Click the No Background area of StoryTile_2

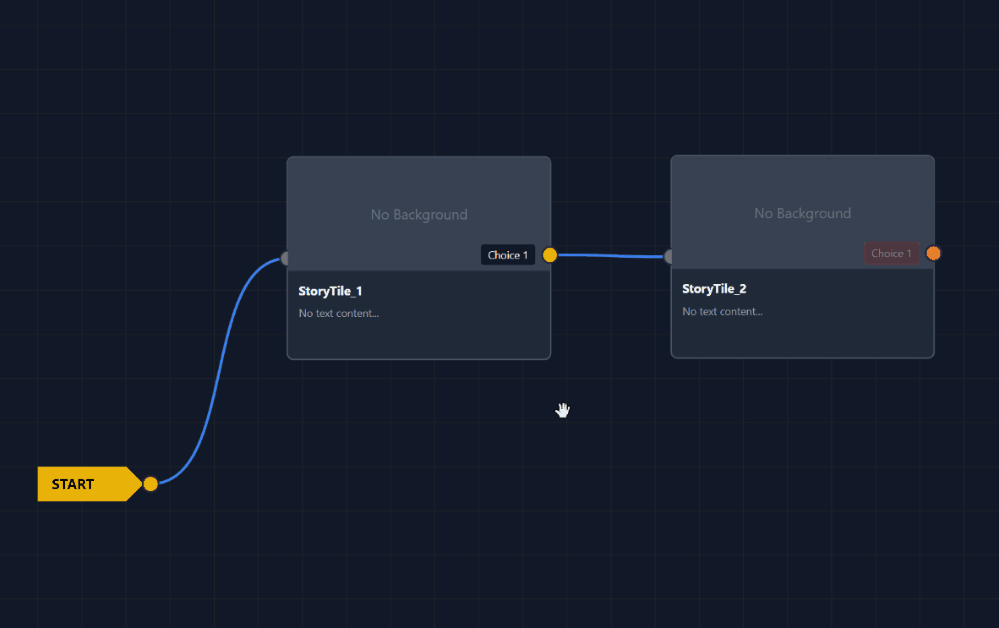(x=802, y=213)
